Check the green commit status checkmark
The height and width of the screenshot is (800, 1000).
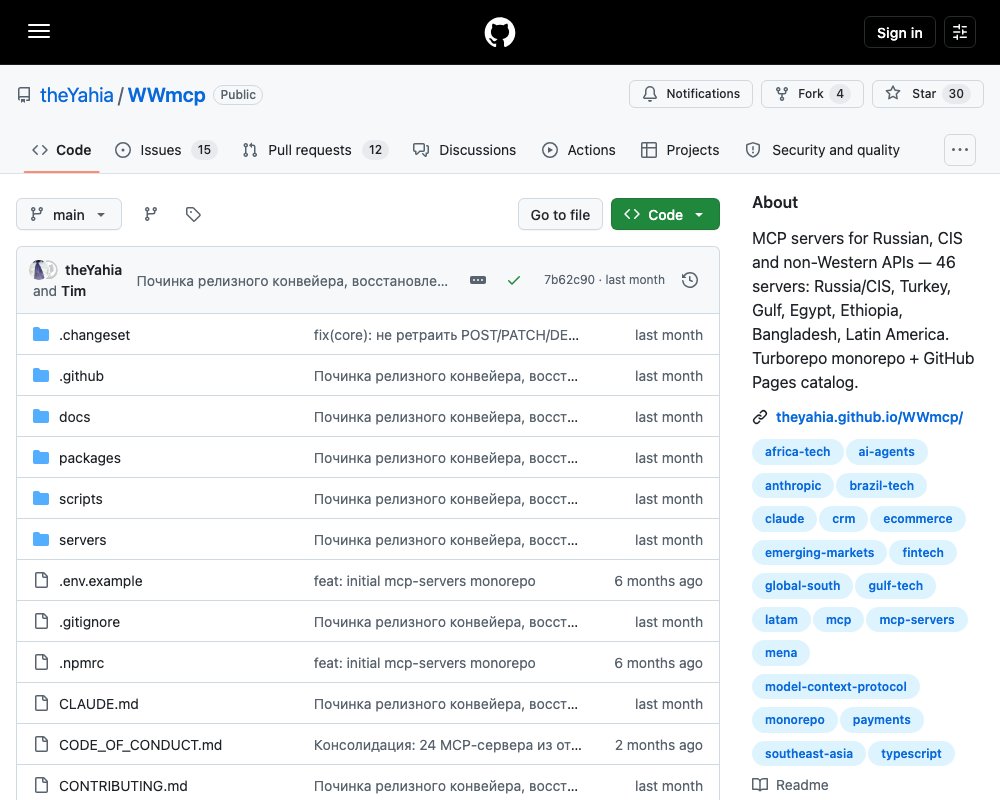514,280
